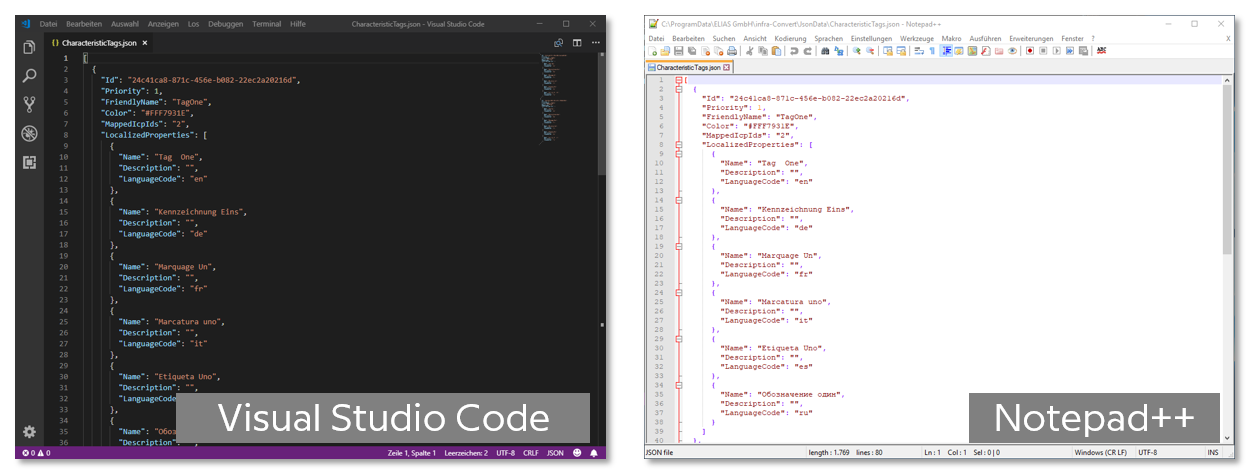This screenshot has width=1249, height=476.
Task: Click the JSON language mode in VS Code status bar
Action: [554, 453]
